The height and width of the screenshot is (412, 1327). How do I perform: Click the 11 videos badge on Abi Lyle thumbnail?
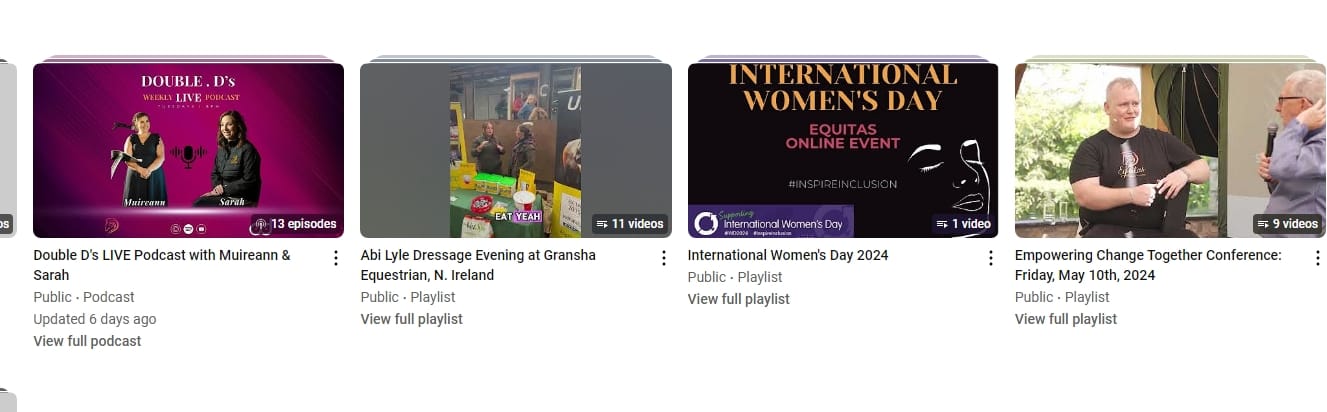629,224
